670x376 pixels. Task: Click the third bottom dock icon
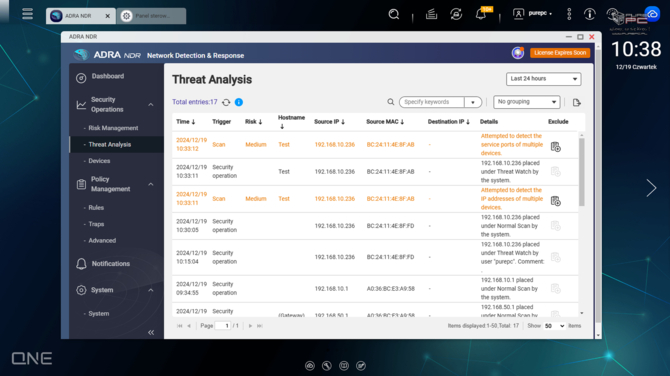pos(344,366)
